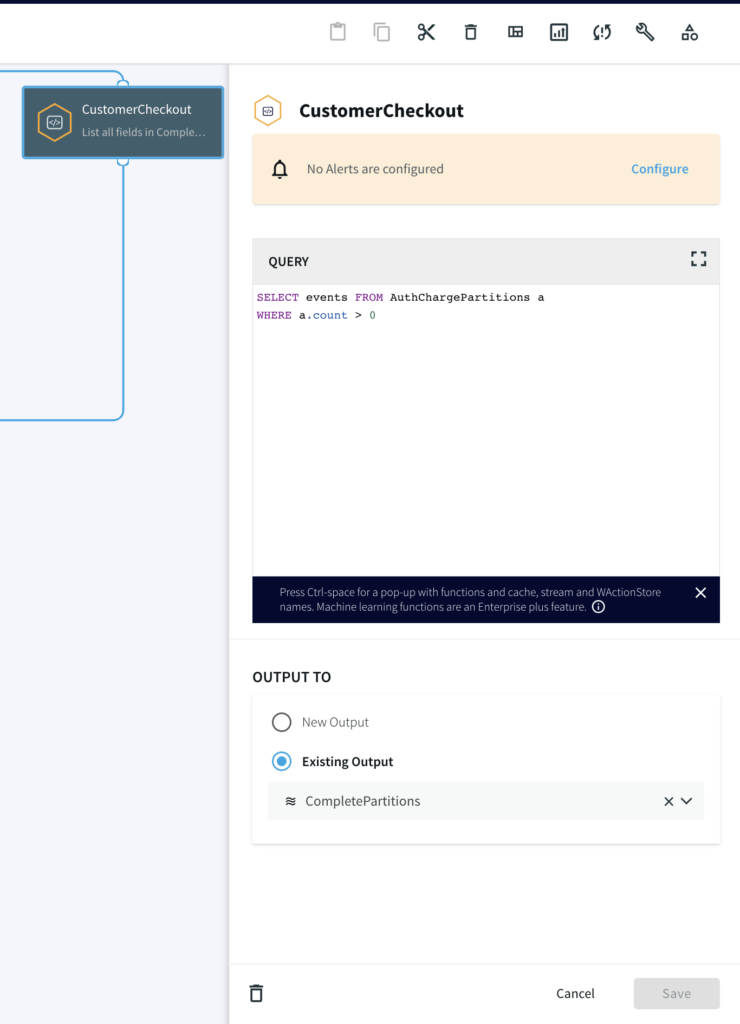
Task: Open the bar chart monitoring icon
Action: [x=559, y=32]
